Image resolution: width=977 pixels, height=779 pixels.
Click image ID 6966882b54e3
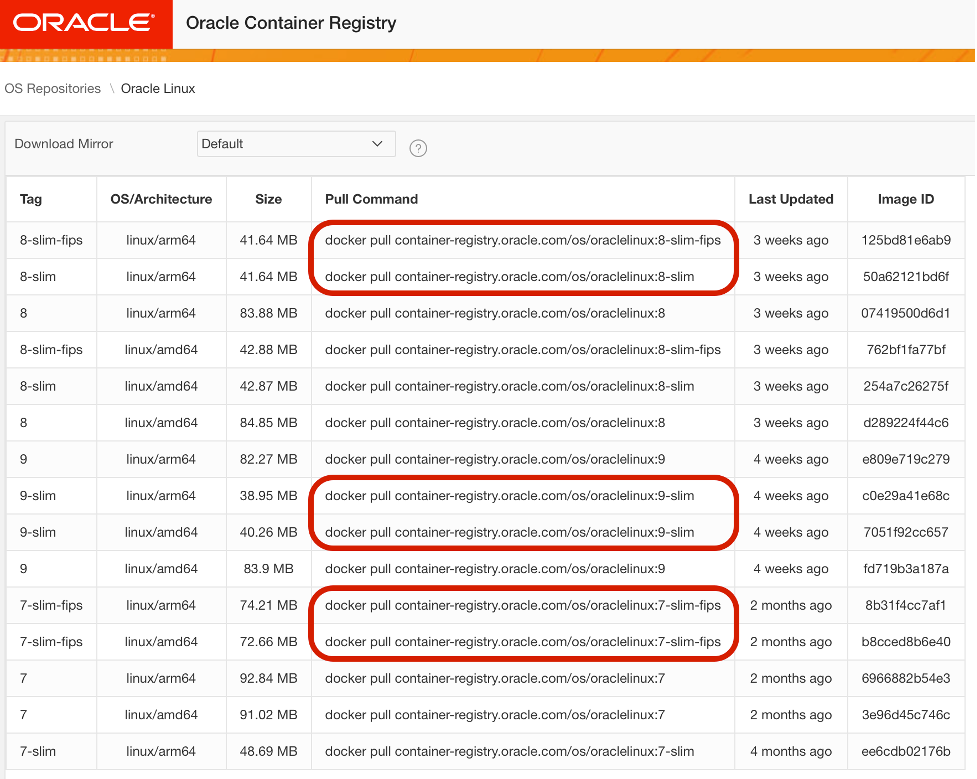tap(906, 678)
